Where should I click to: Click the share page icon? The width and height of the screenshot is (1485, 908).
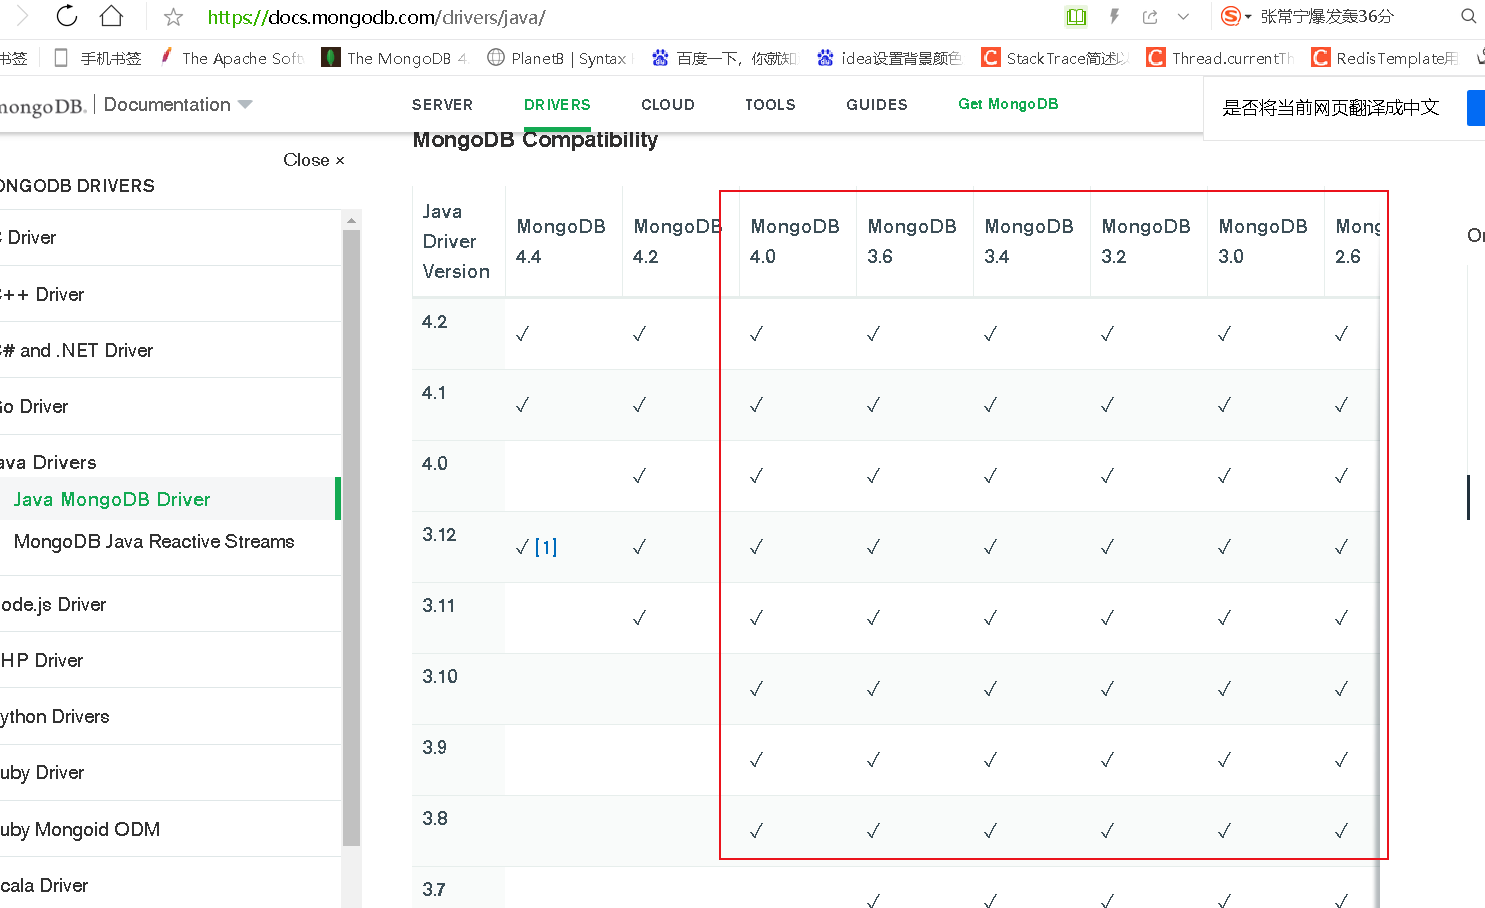click(x=1150, y=16)
